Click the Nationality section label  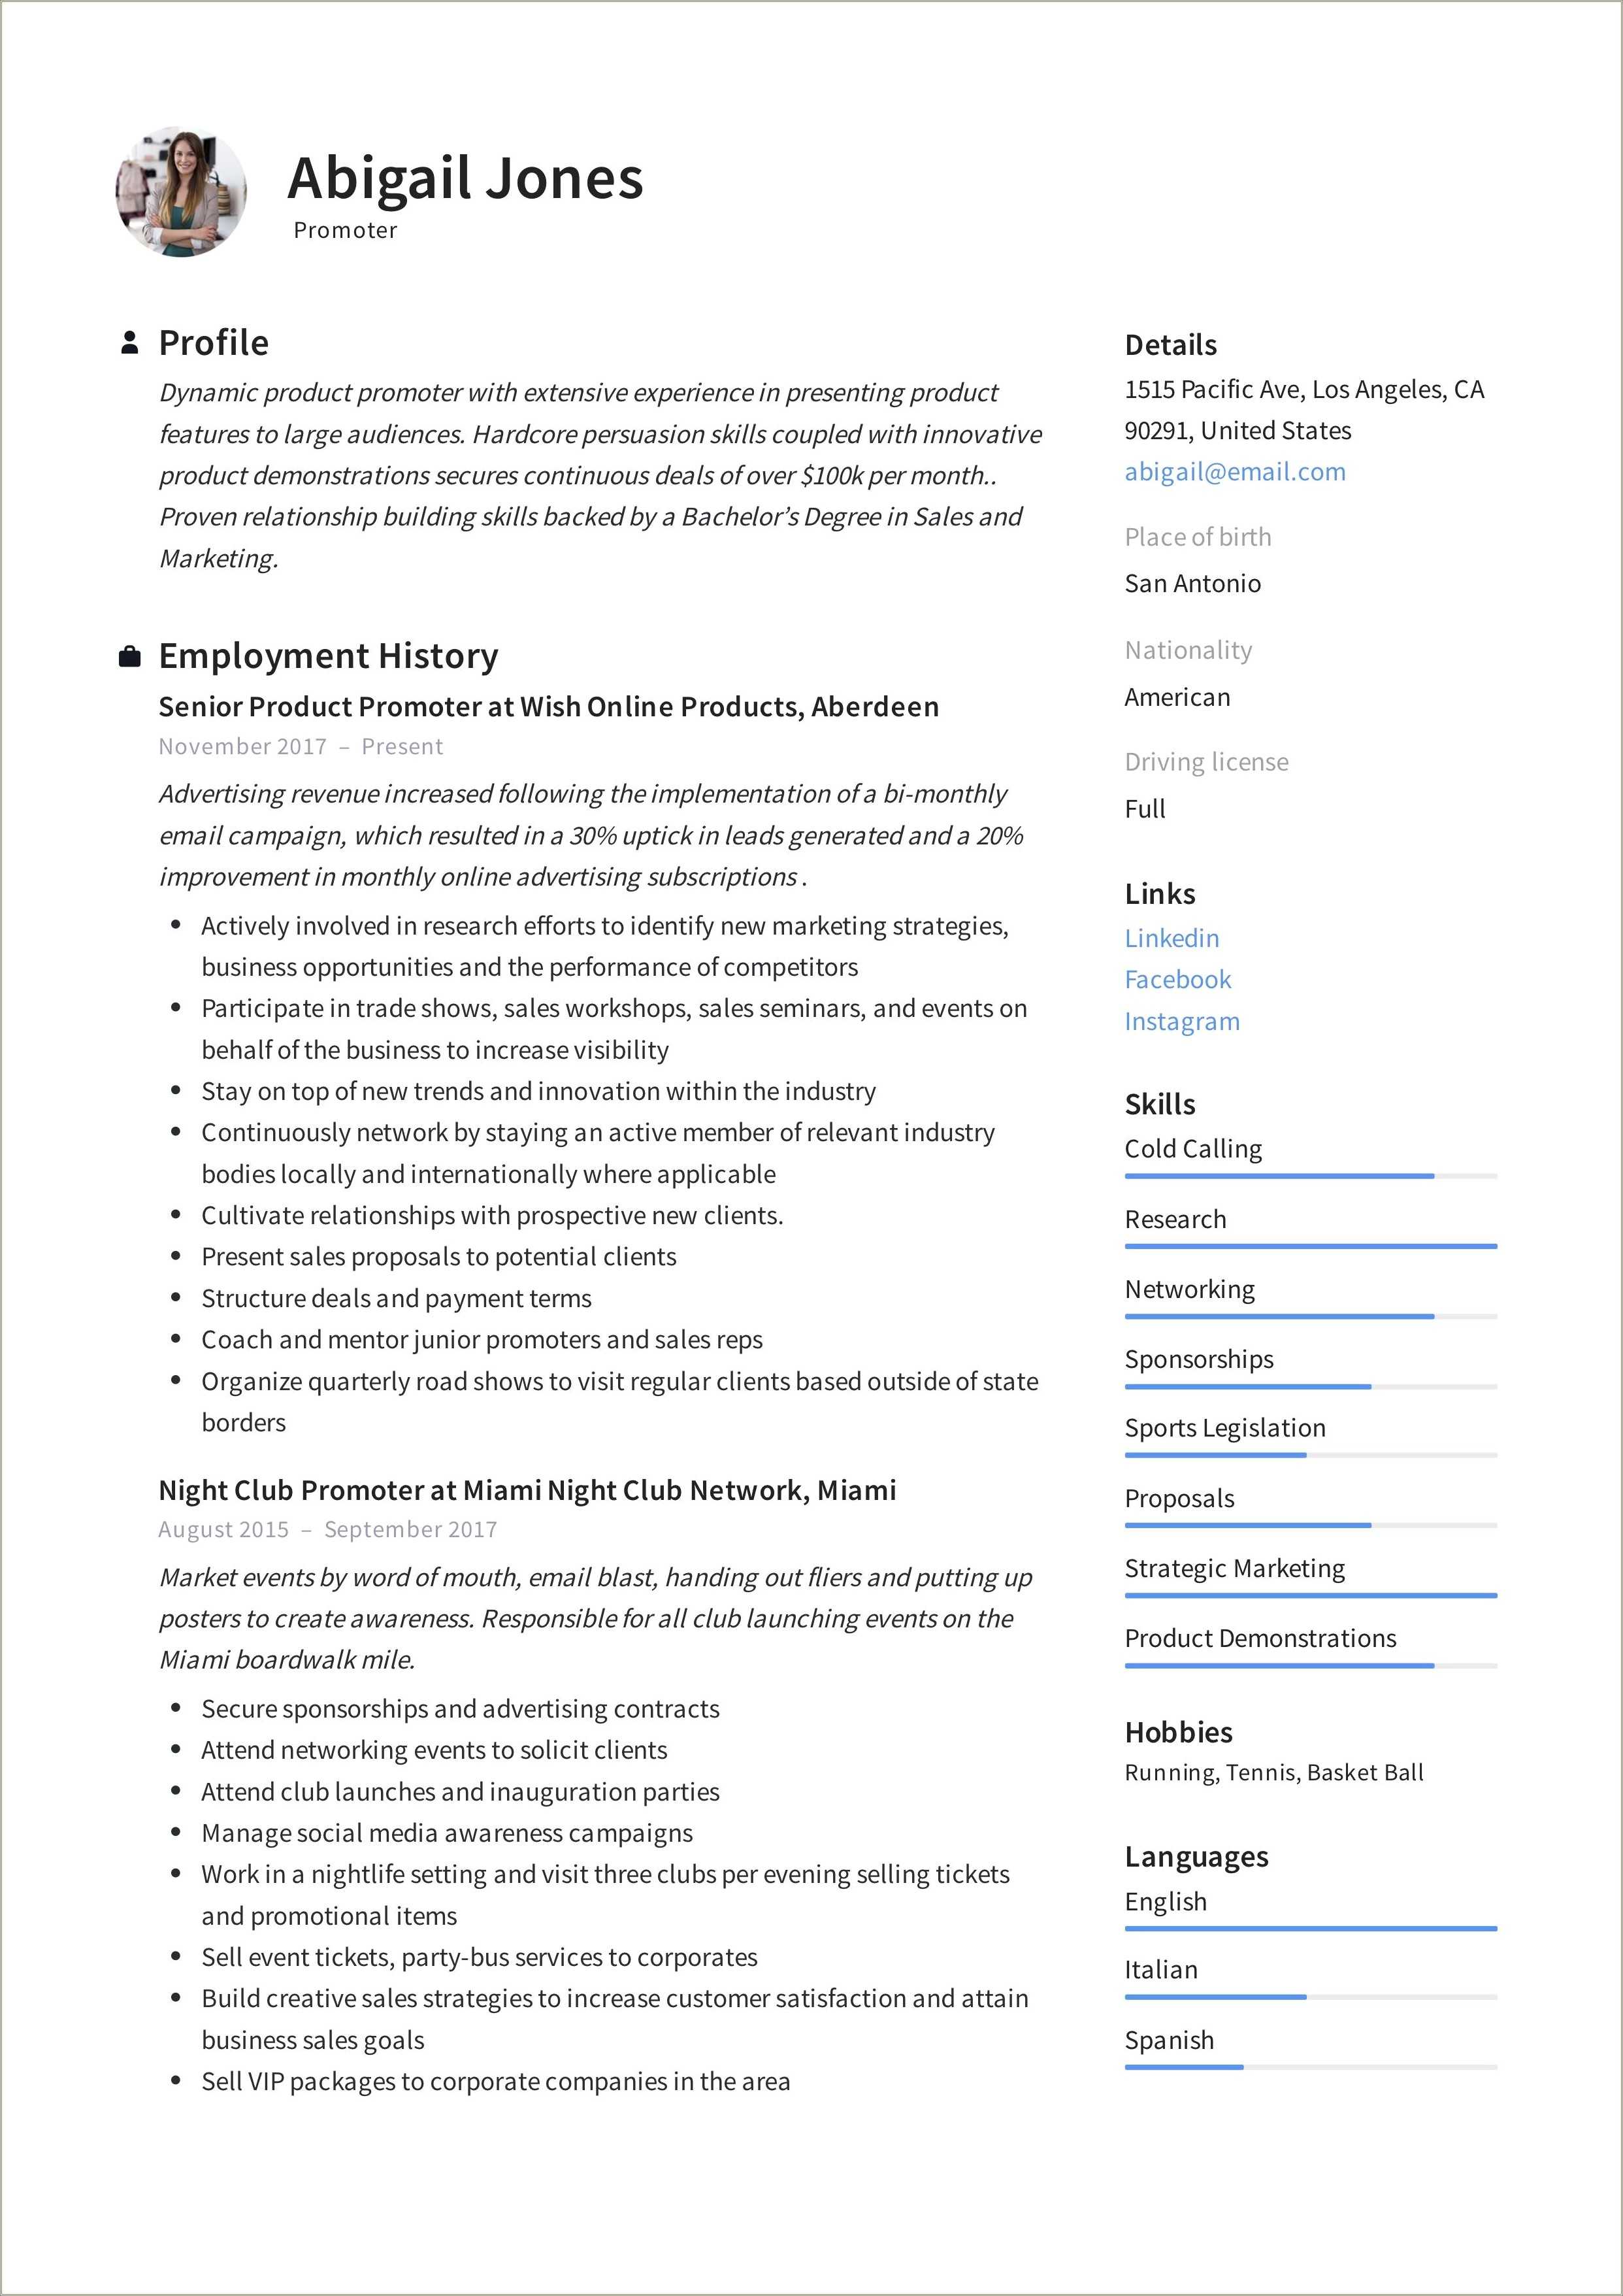(x=1186, y=646)
